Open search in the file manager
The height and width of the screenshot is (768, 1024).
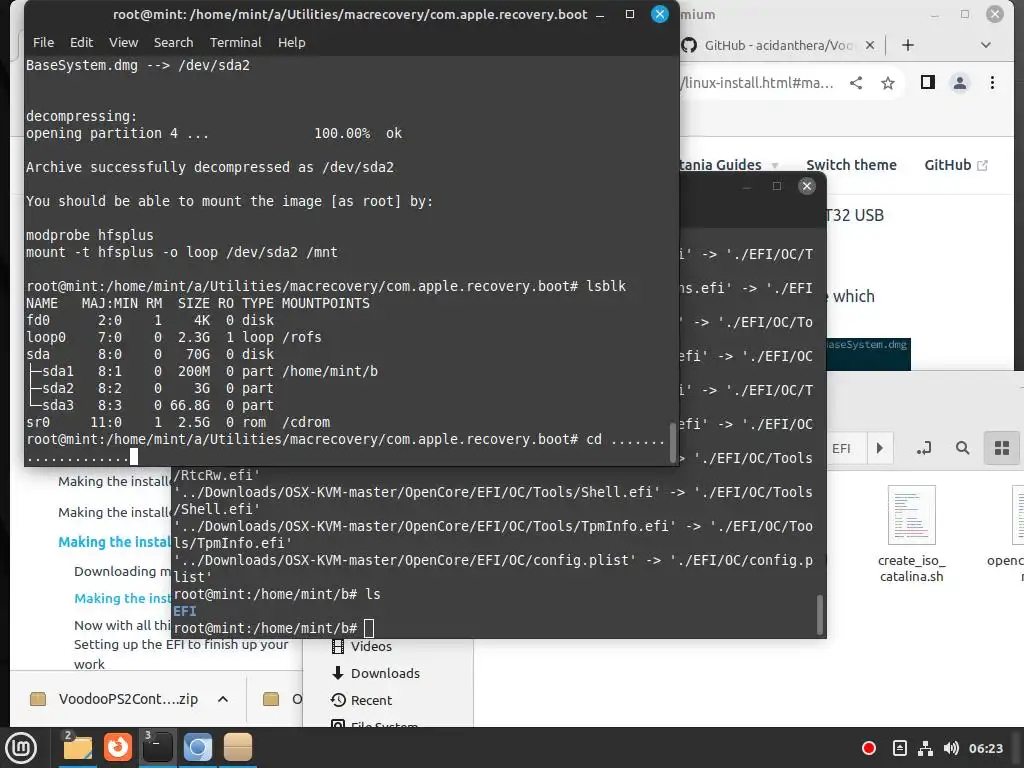(x=963, y=448)
